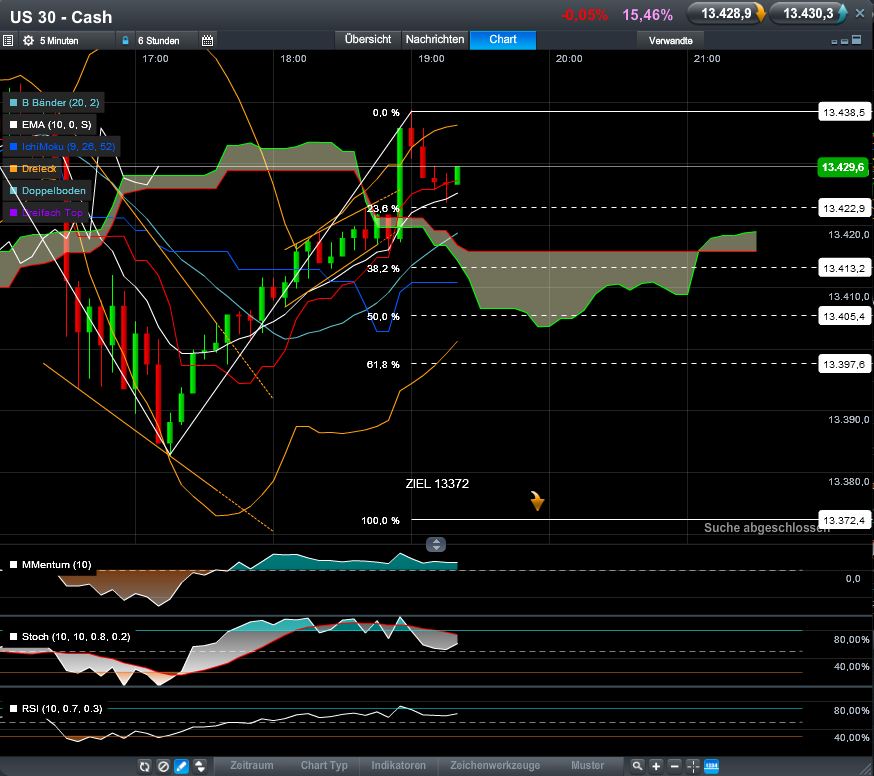Select the 13.397,6 Fibonacci price label
Image resolution: width=874 pixels, height=776 pixels.
point(844,364)
